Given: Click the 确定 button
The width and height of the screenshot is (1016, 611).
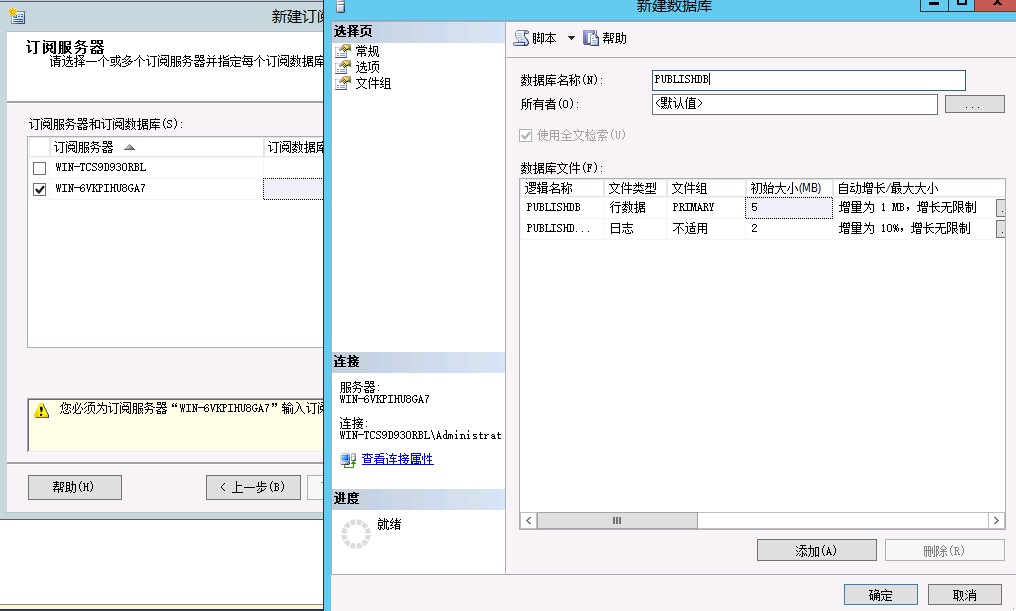Looking at the screenshot, I should click(880, 595).
